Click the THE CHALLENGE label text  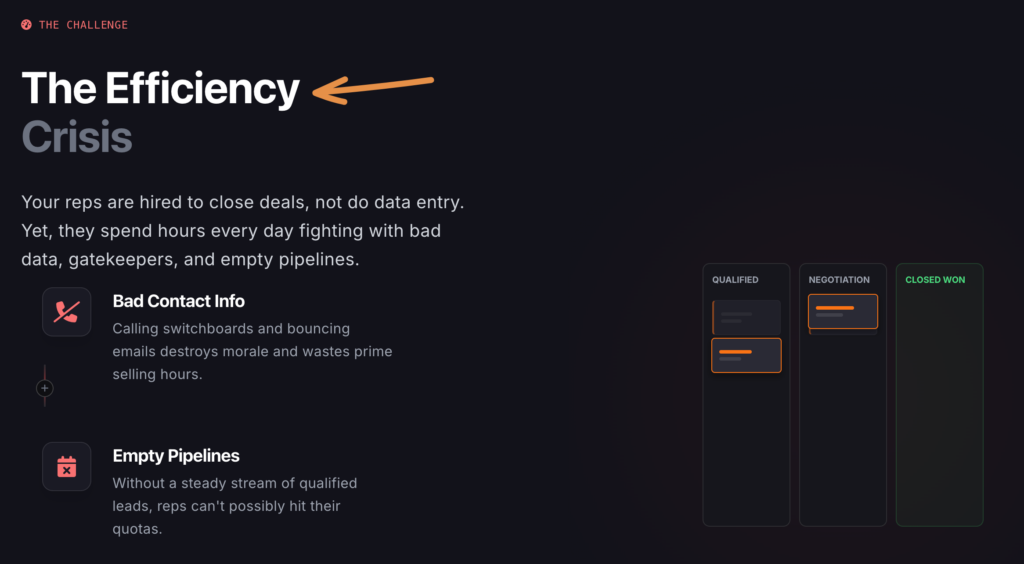tap(83, 25)
